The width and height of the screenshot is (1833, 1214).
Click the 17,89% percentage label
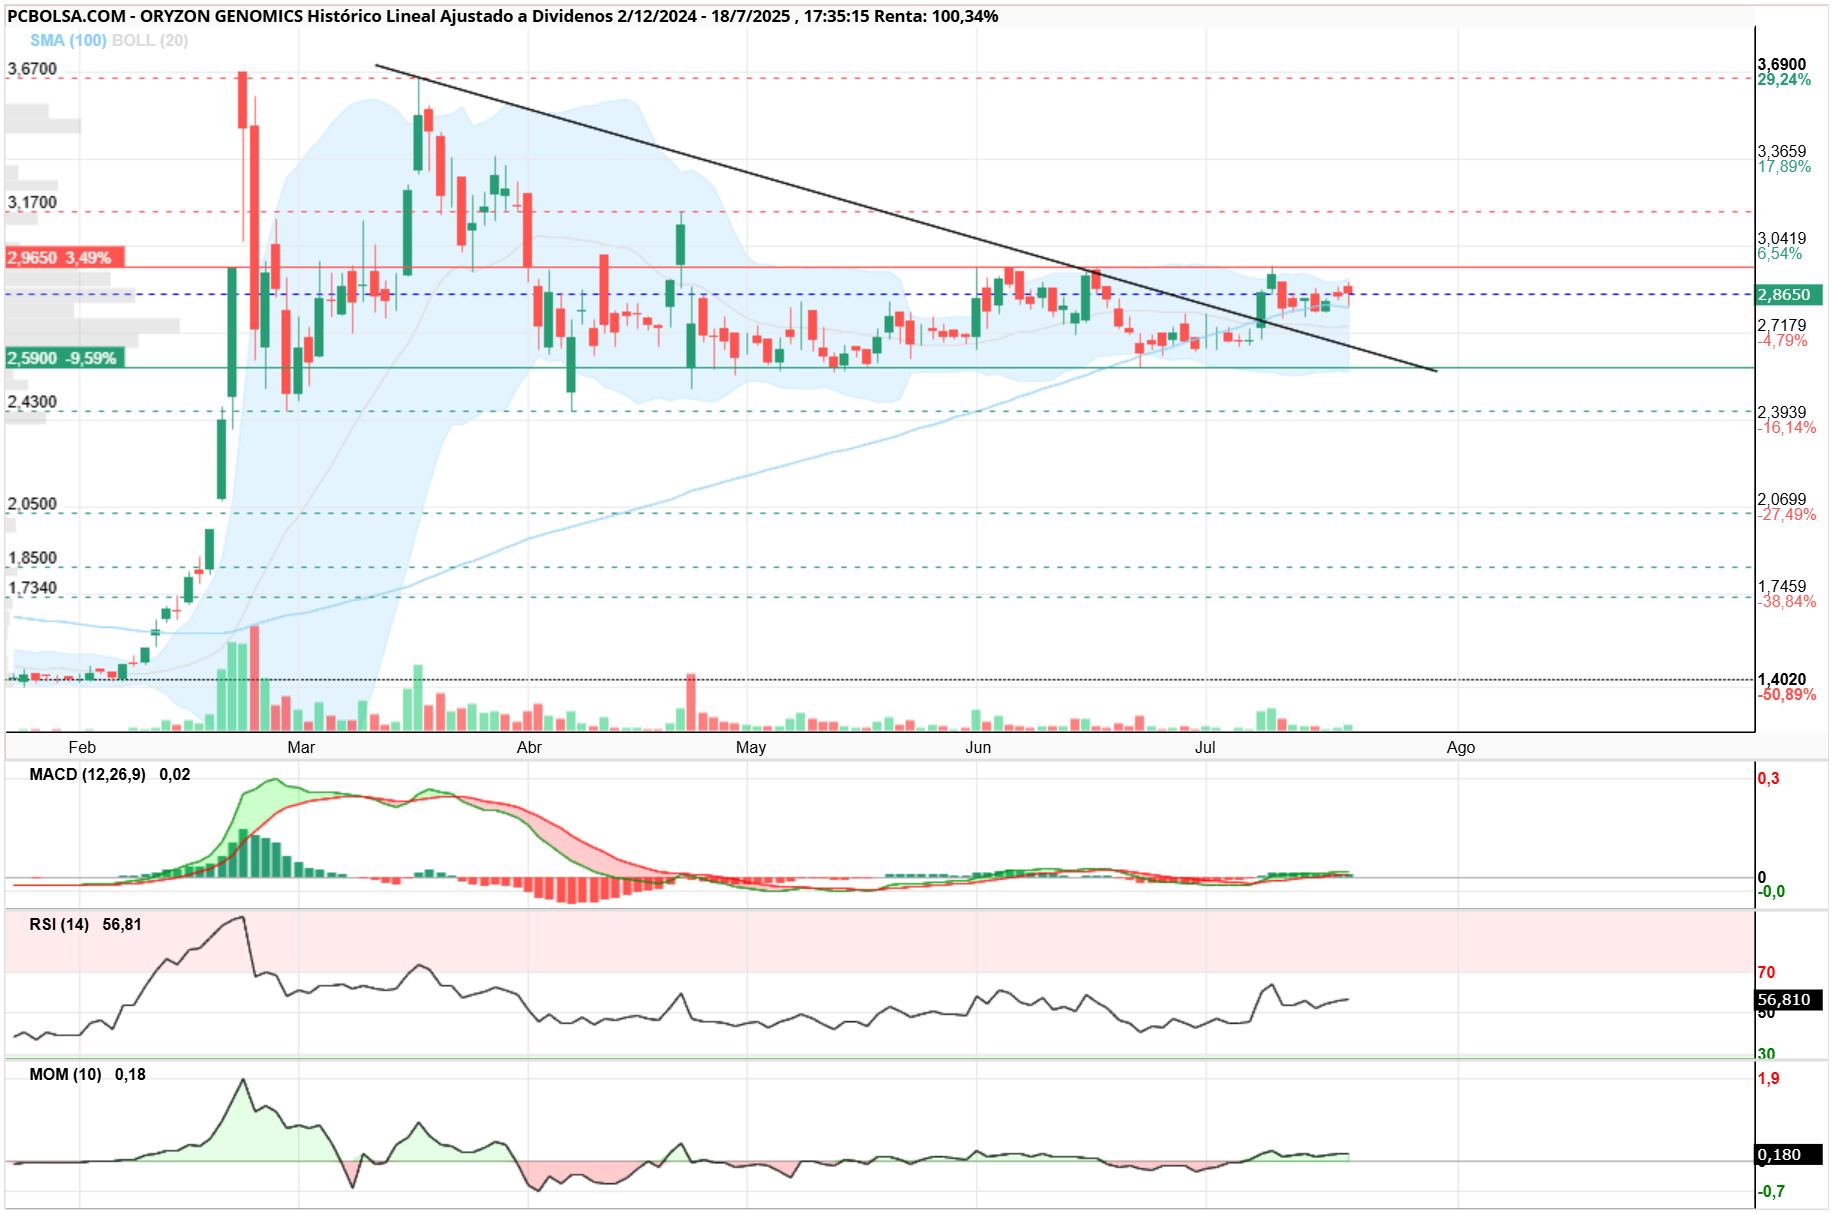click(x=1784, y=167)
